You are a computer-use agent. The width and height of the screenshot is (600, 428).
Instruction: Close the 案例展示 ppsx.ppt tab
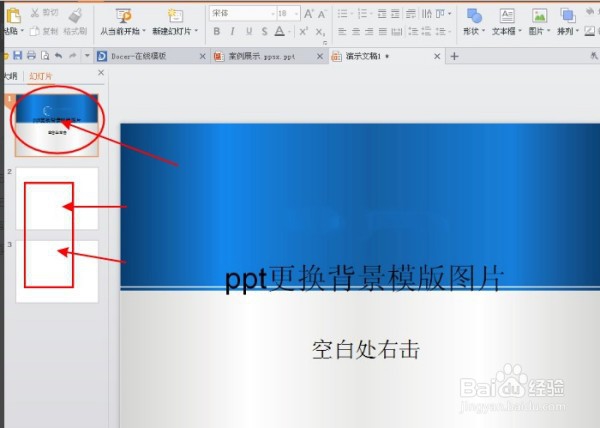pyautogui.click(x=320, y=57)
